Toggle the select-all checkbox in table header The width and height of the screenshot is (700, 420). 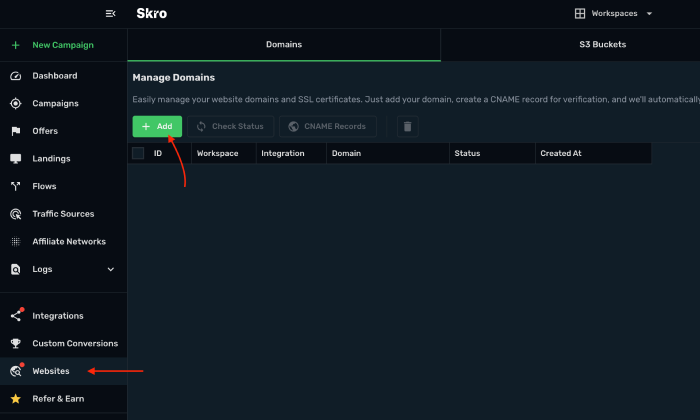[x=138, y=154]
